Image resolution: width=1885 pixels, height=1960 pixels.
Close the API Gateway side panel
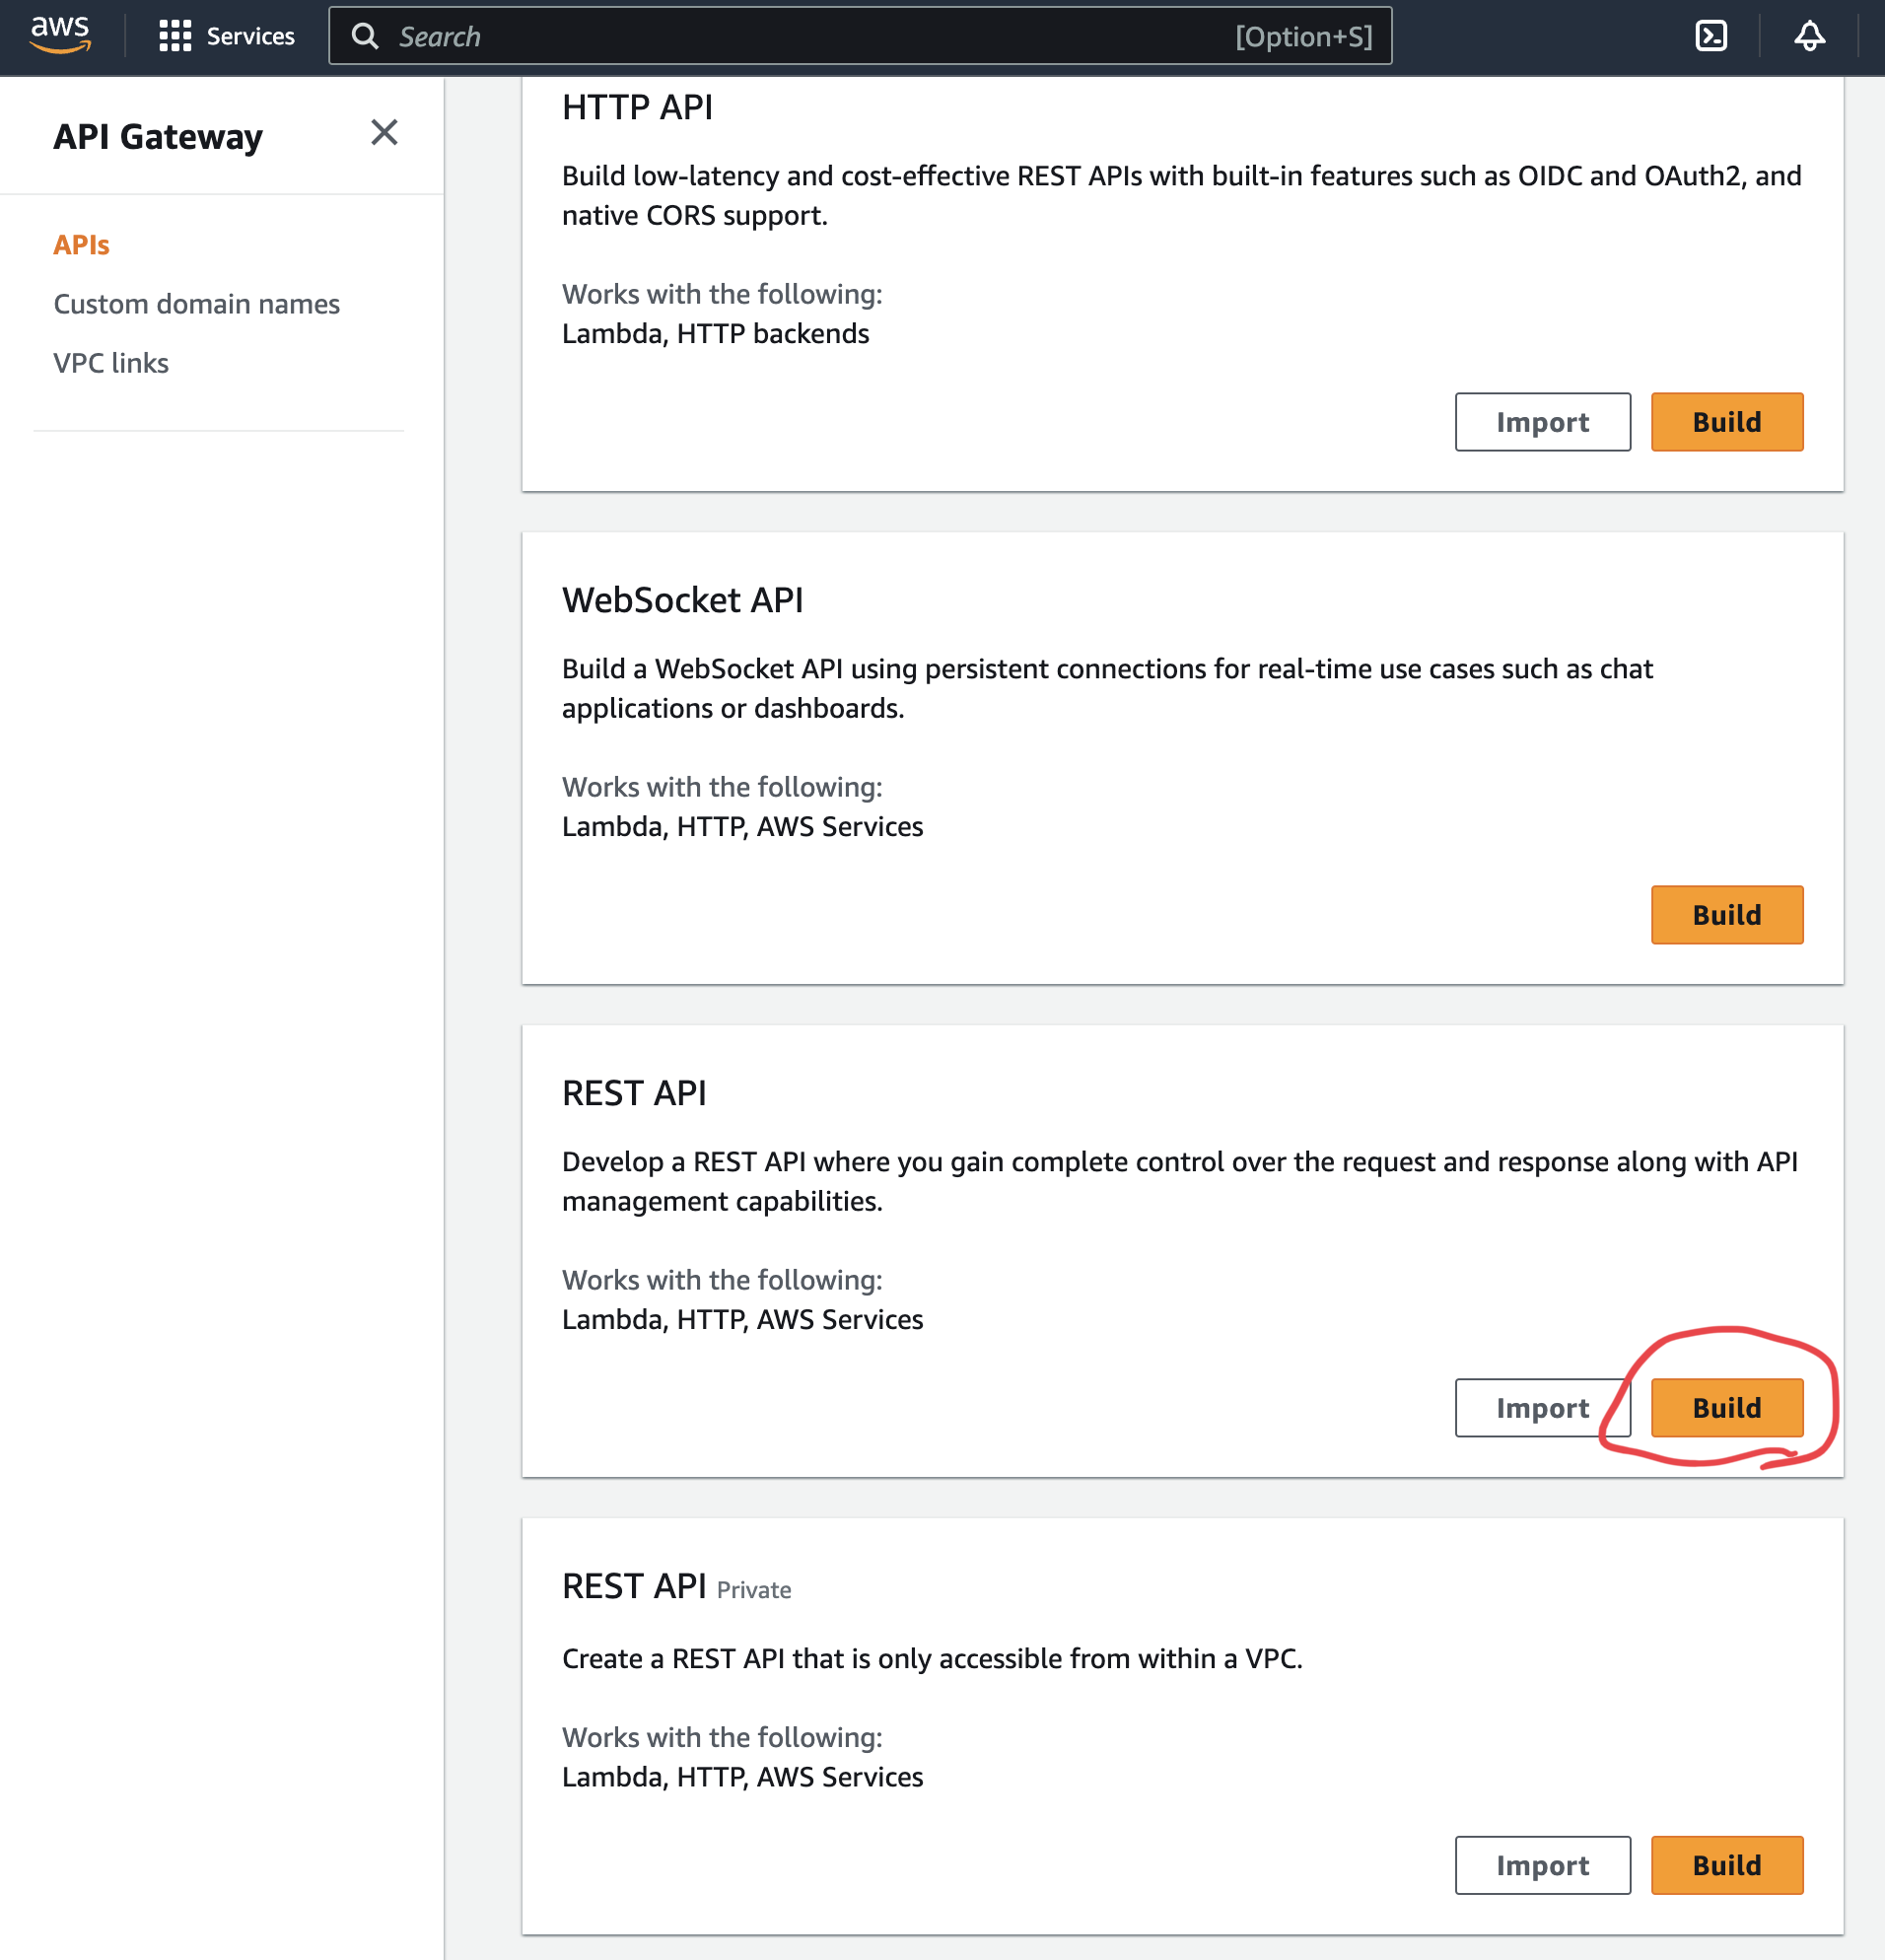point(384,132)
